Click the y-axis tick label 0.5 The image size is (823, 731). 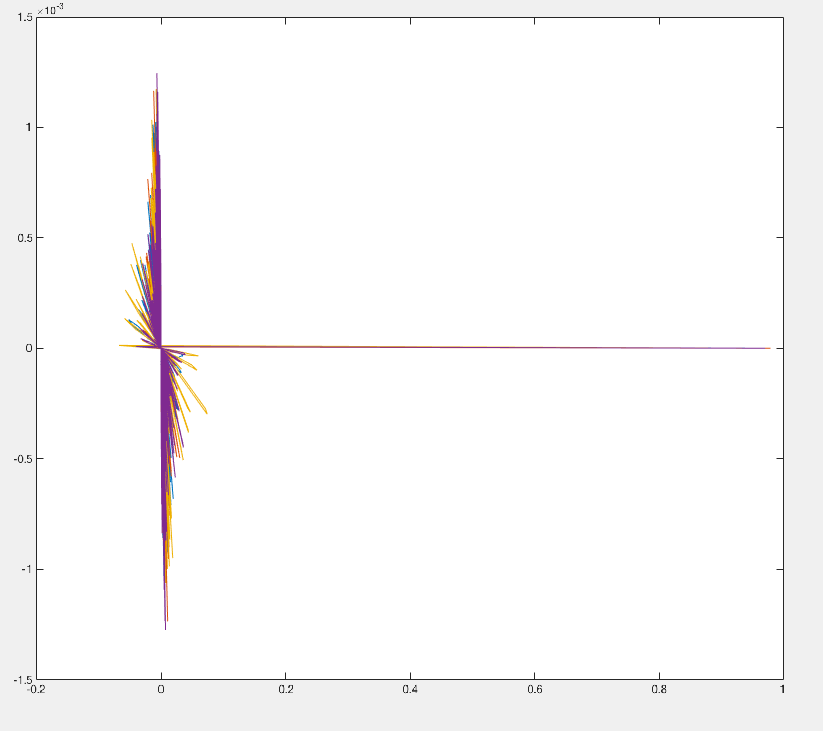coord(24,238)
